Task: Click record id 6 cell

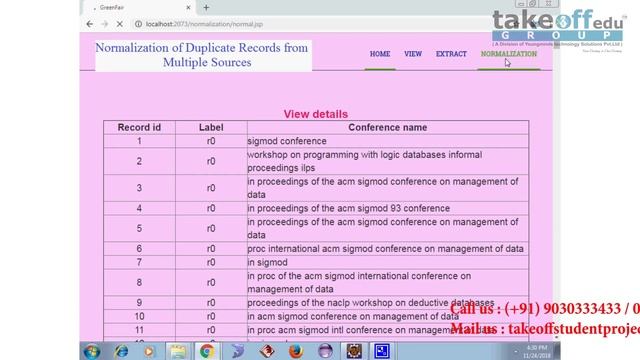Action: [x=139, y=249]
